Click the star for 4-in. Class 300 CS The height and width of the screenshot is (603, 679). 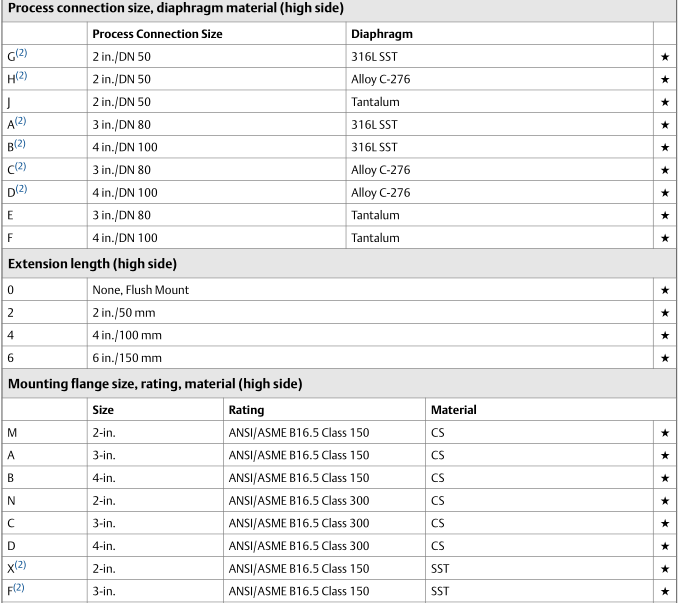[x=665, y=546]
